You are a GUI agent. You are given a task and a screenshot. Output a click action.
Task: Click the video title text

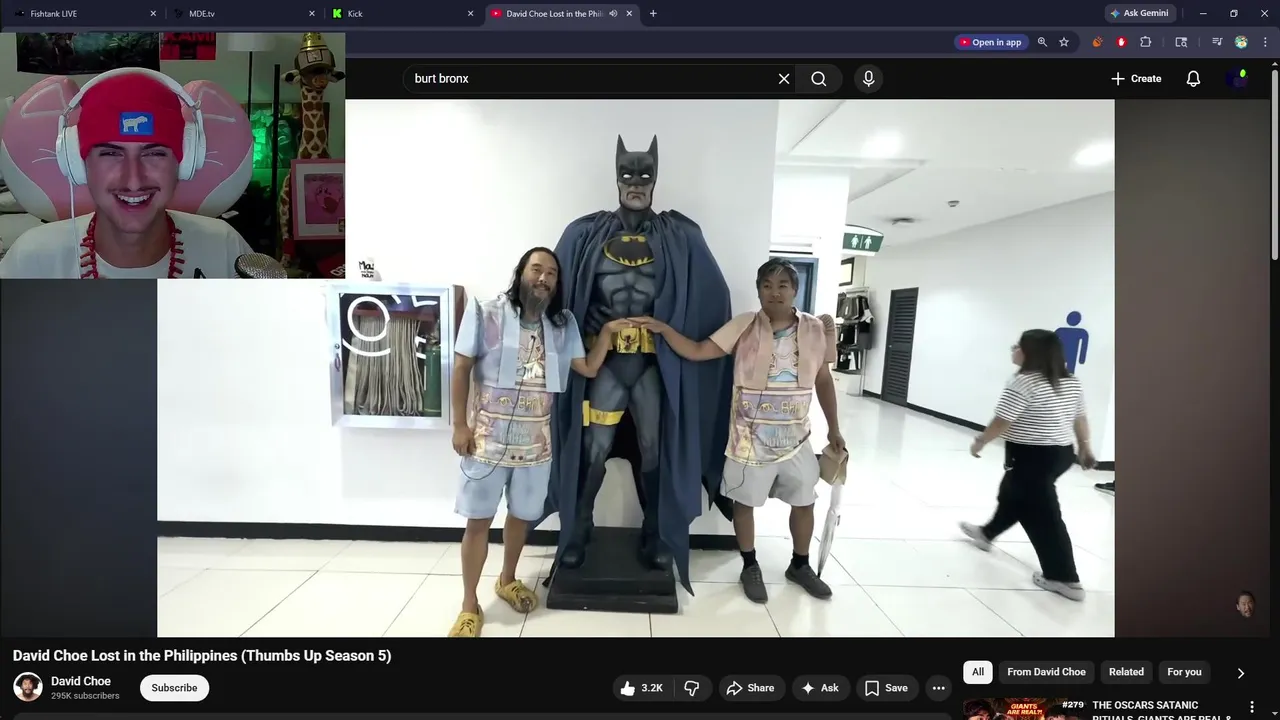202,656
